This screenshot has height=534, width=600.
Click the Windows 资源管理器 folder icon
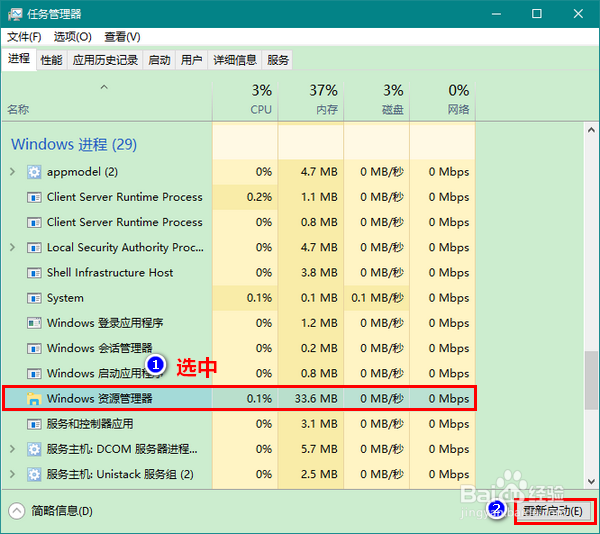(34, 399)
